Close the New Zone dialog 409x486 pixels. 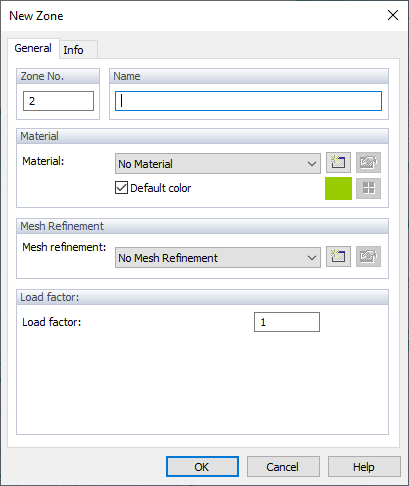393,15
